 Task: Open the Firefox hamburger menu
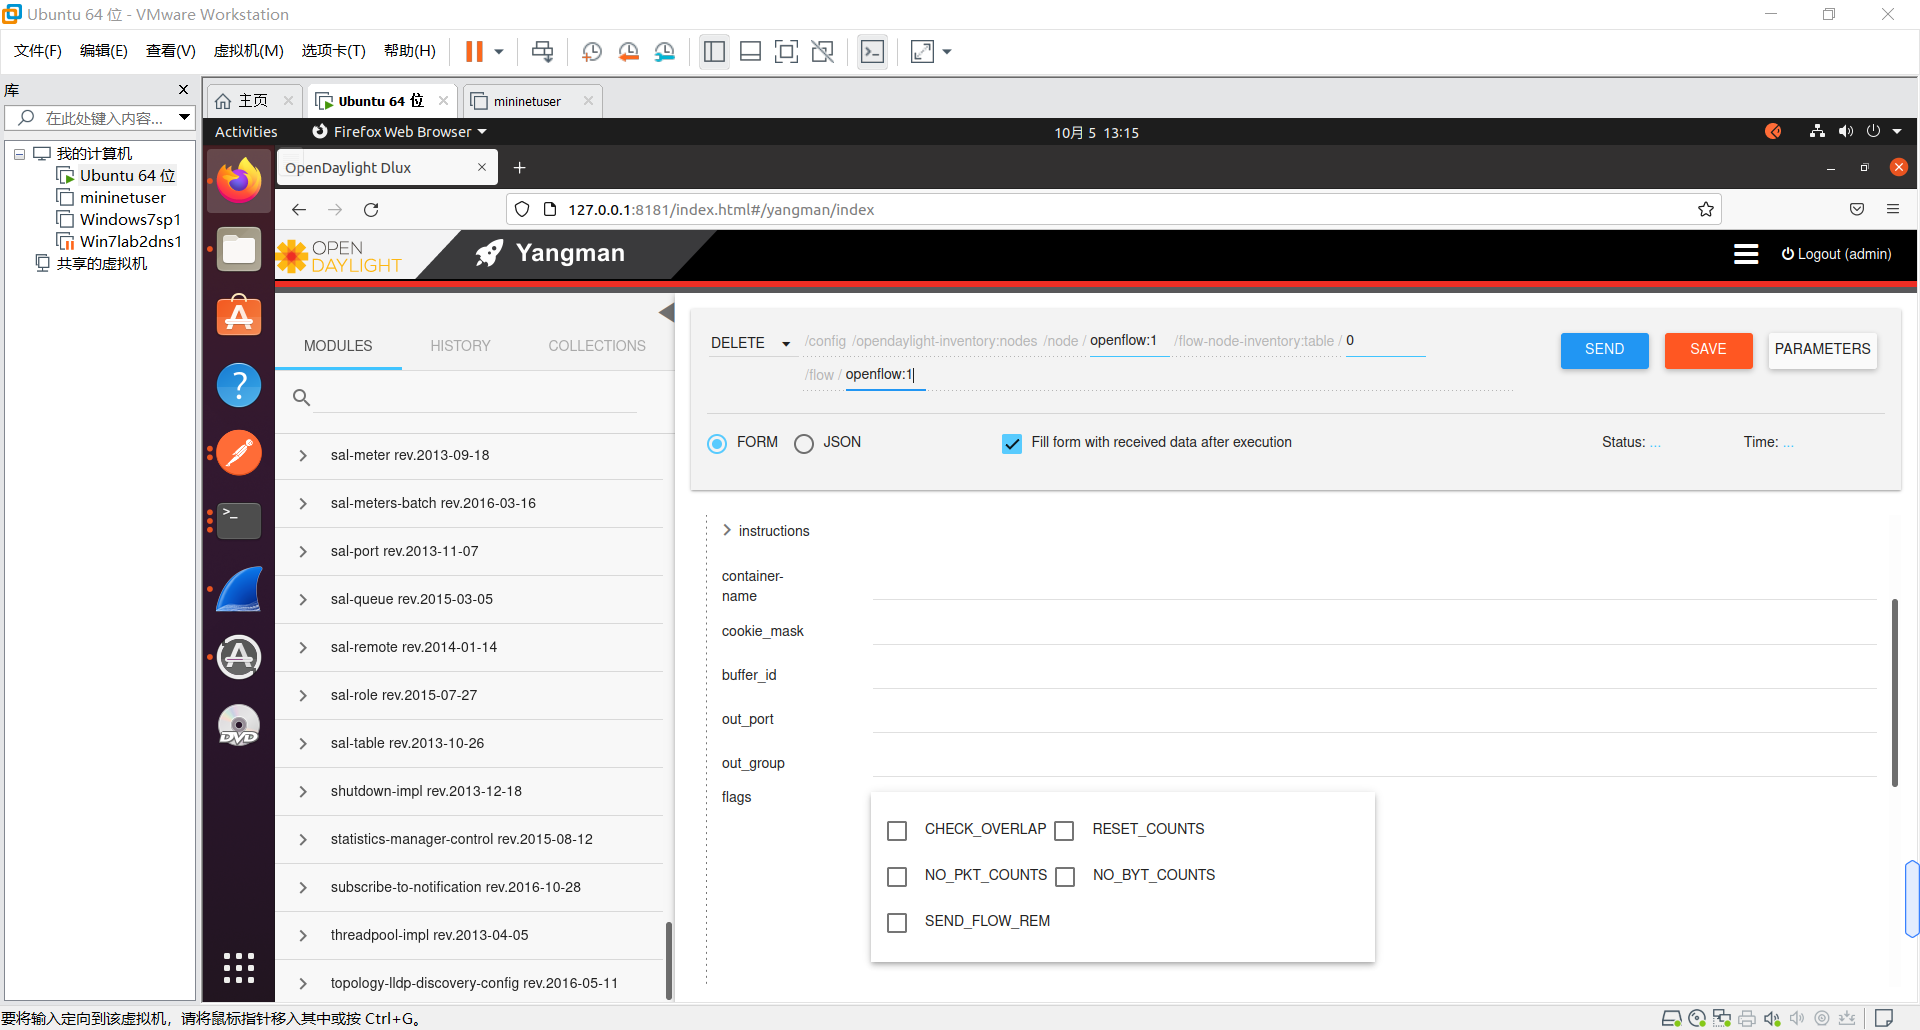click(1893, 209)
